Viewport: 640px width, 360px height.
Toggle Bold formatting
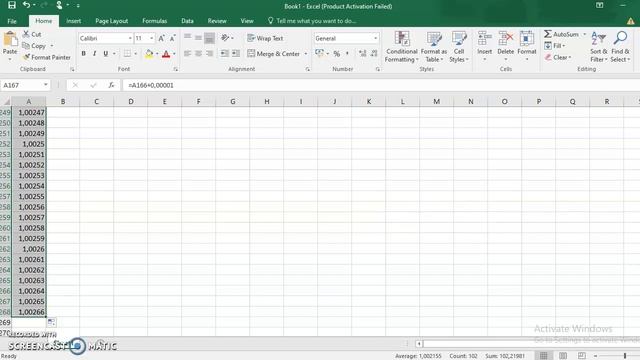pyautogui.click(x=84, y=53)
